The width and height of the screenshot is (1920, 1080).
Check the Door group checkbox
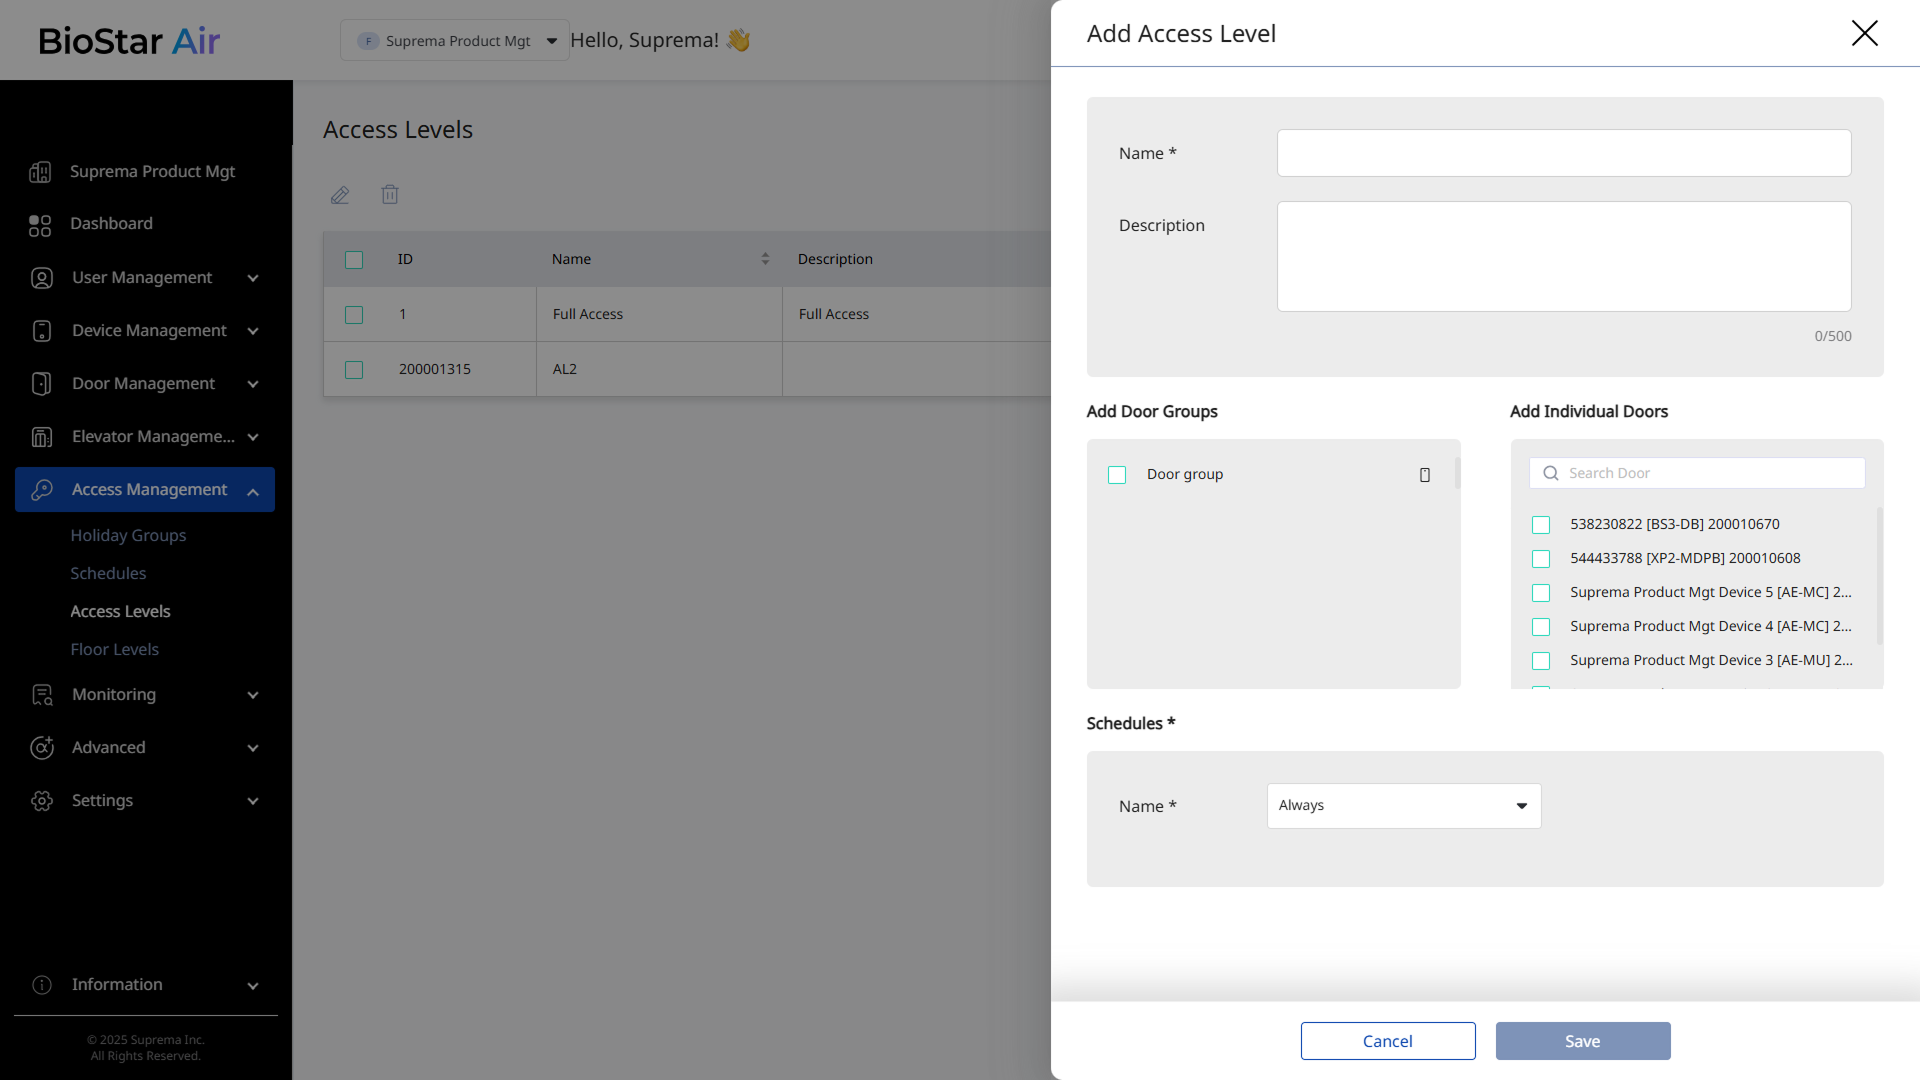pos(1117,475)
